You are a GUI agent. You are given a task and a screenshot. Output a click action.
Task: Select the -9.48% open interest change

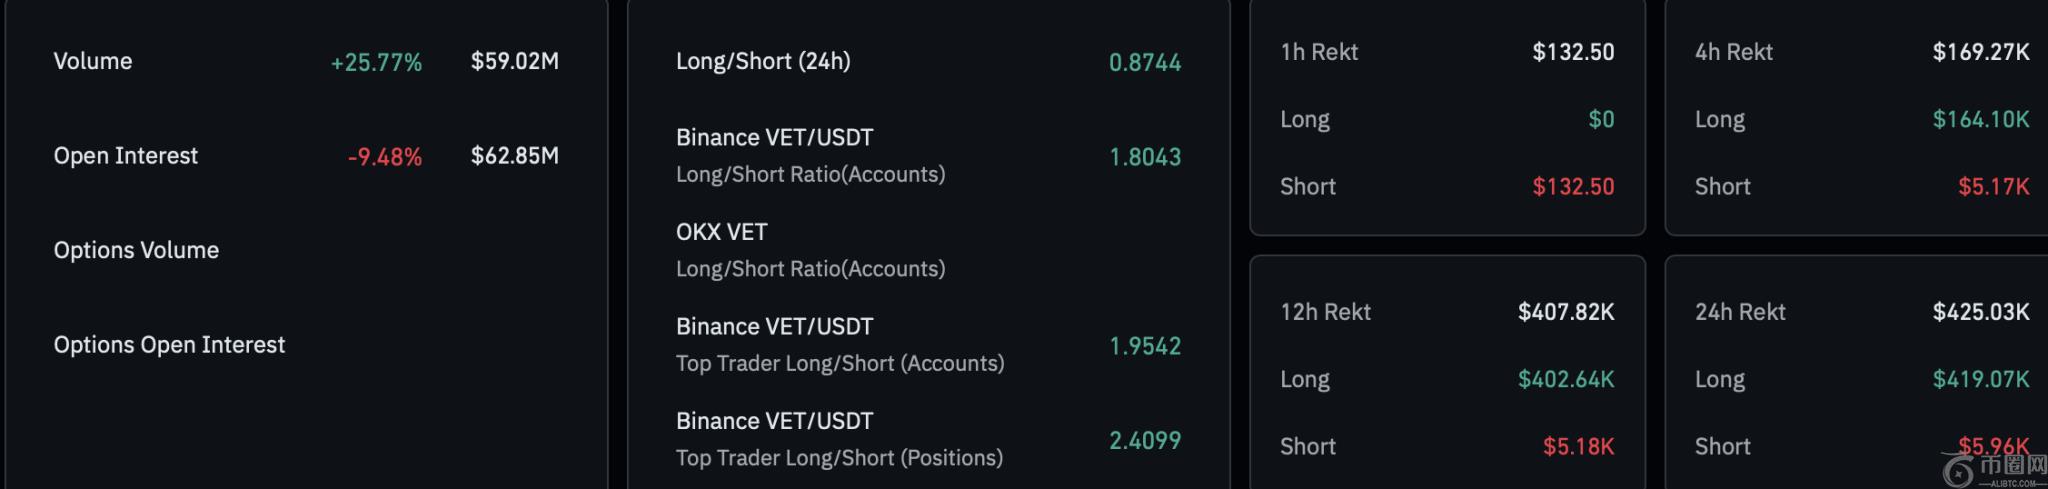[x=385, y=157]
